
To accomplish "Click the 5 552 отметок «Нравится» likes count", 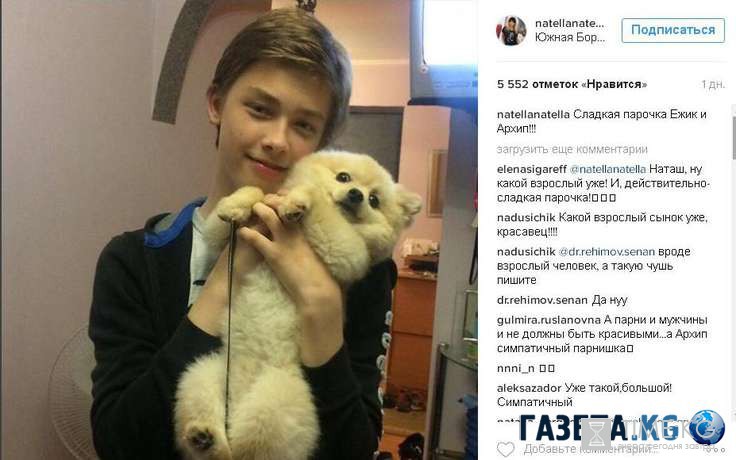I will pyautogui.click(x=572, y=84).
